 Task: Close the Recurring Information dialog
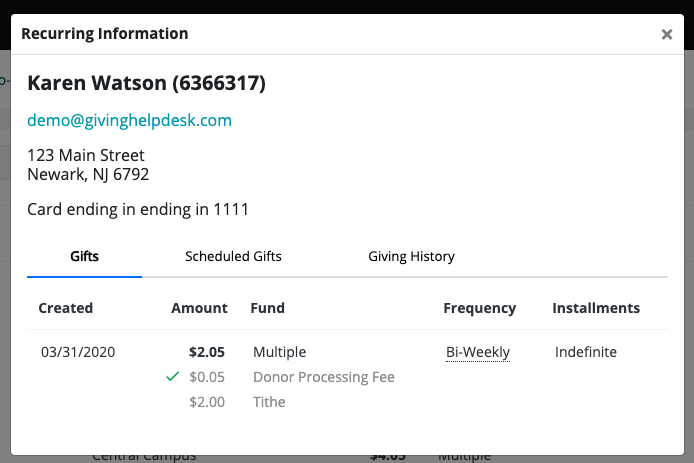667,34
